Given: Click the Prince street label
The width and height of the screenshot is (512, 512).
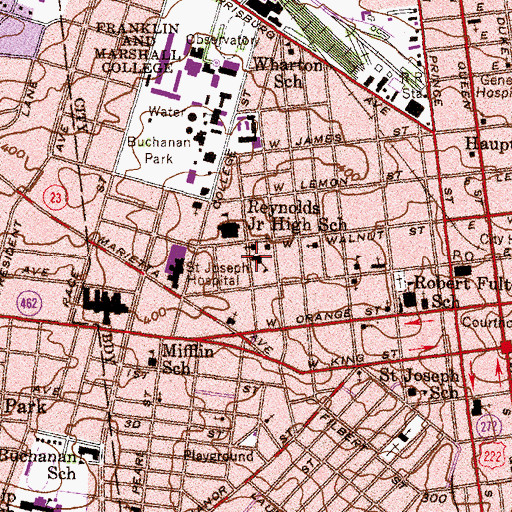Looking at the screenshot, I should (x=435, y=80).
